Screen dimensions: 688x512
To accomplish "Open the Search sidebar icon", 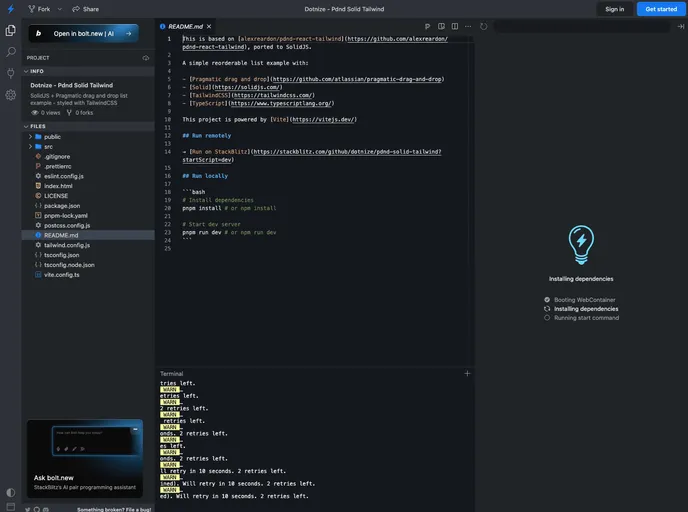I will 11,52.
